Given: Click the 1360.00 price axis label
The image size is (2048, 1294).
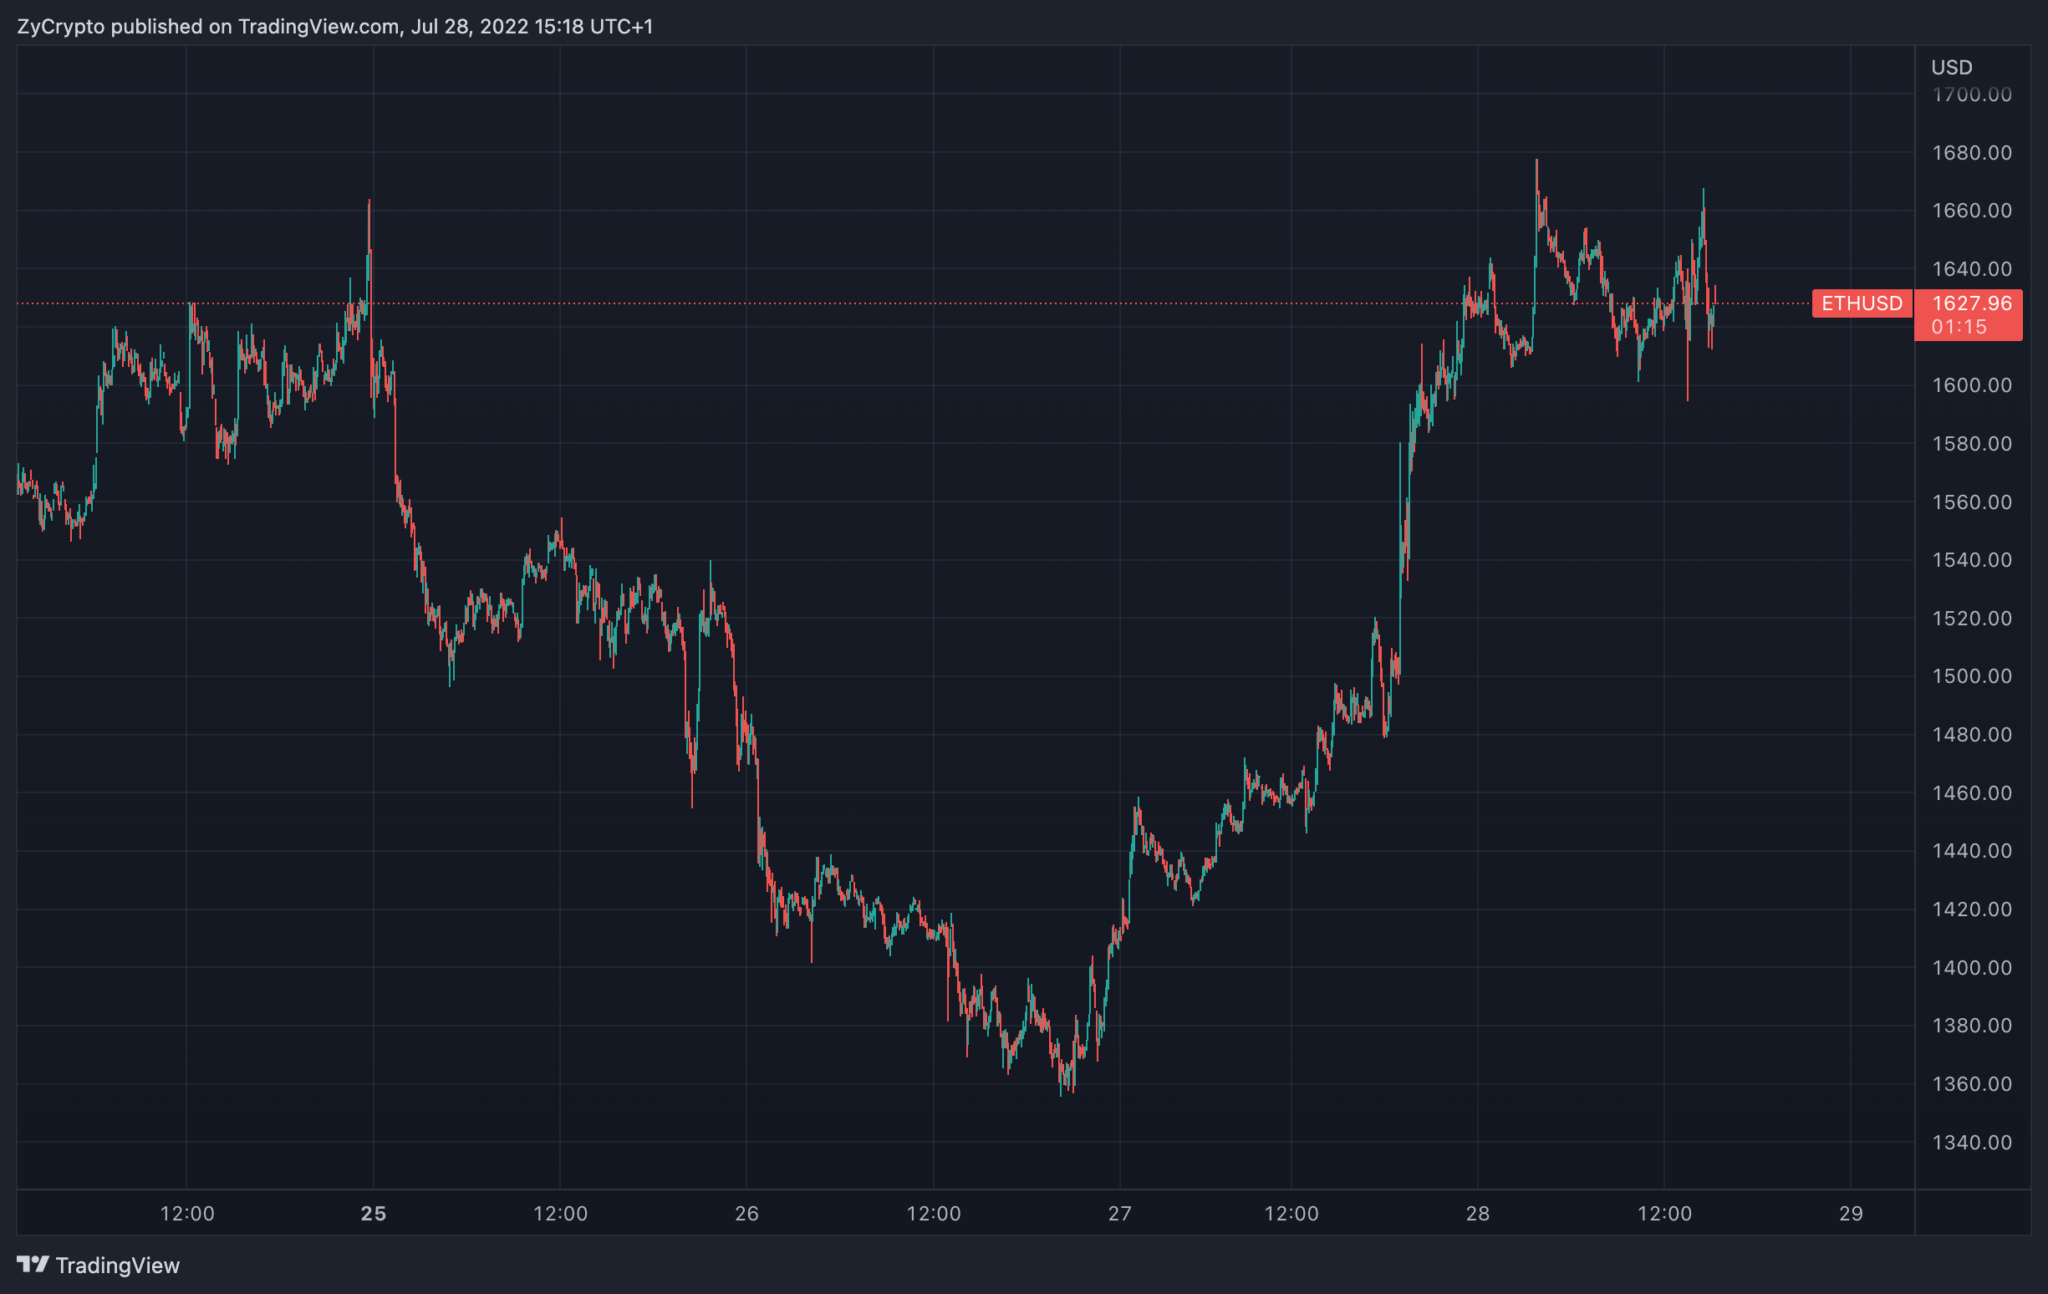Looking at the screenshot, I should click(x=1971, y=1084).
